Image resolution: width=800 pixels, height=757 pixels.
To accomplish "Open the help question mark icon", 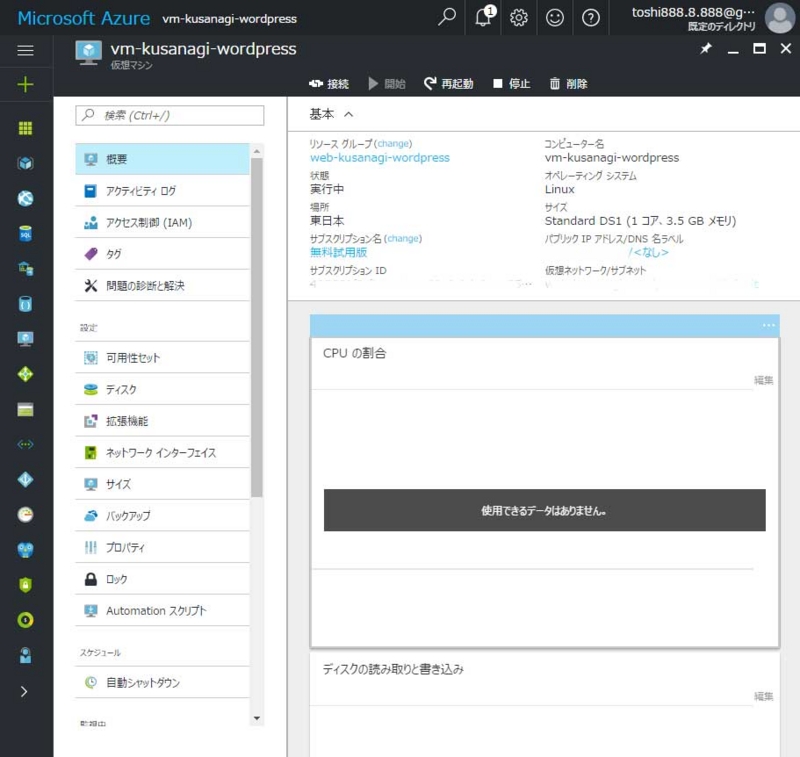I will (591, 18).
